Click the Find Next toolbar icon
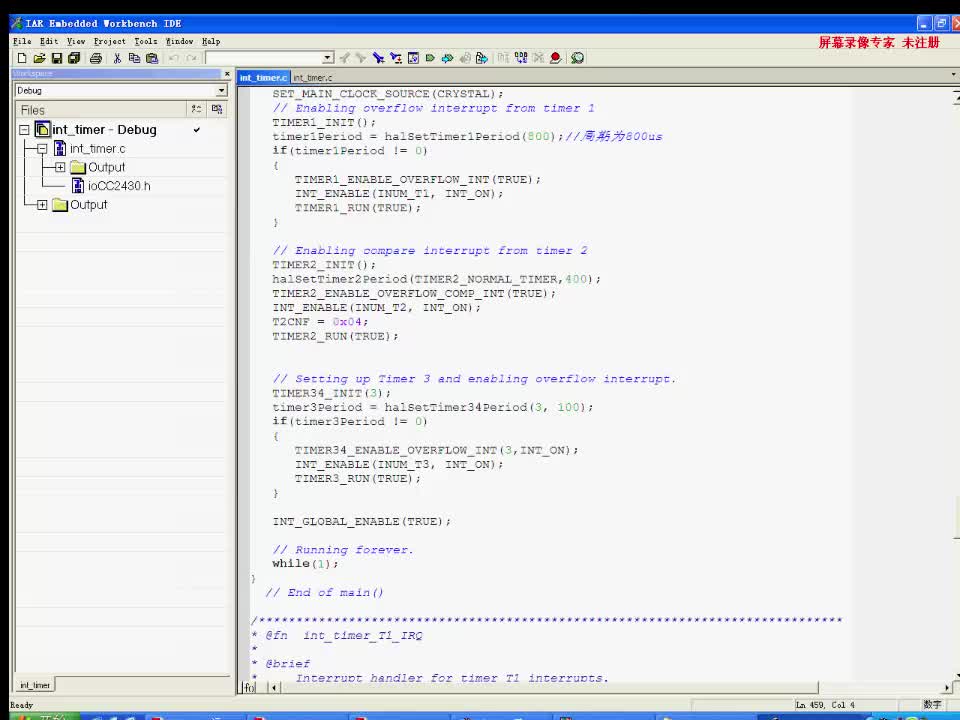The height and width of the screenshot is (720, 960). [361, 58]
